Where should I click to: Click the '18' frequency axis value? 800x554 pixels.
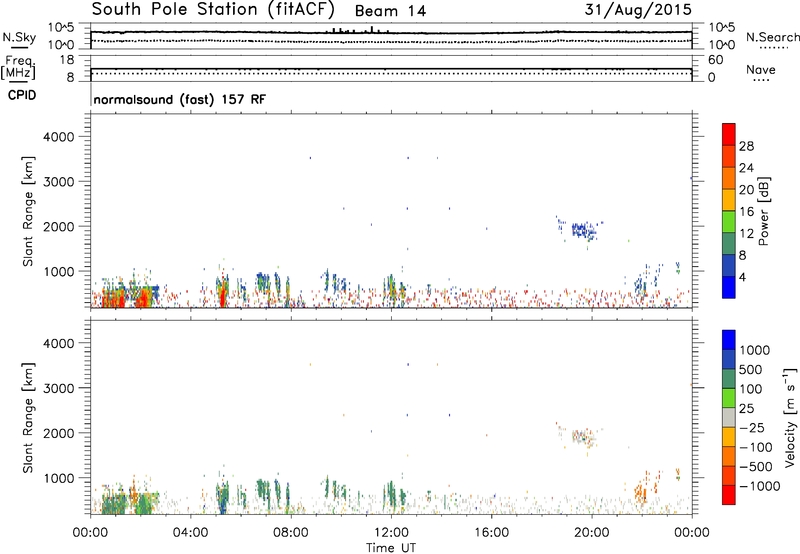point(67,60)
